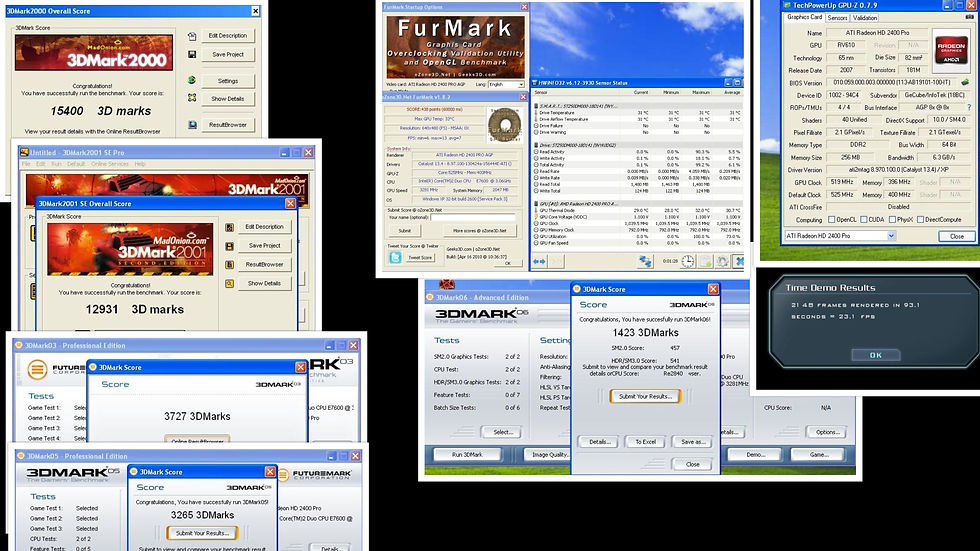
Task: Enable the PhysX checkbox in GPU-Z
Action: click(x=892, y=220)
